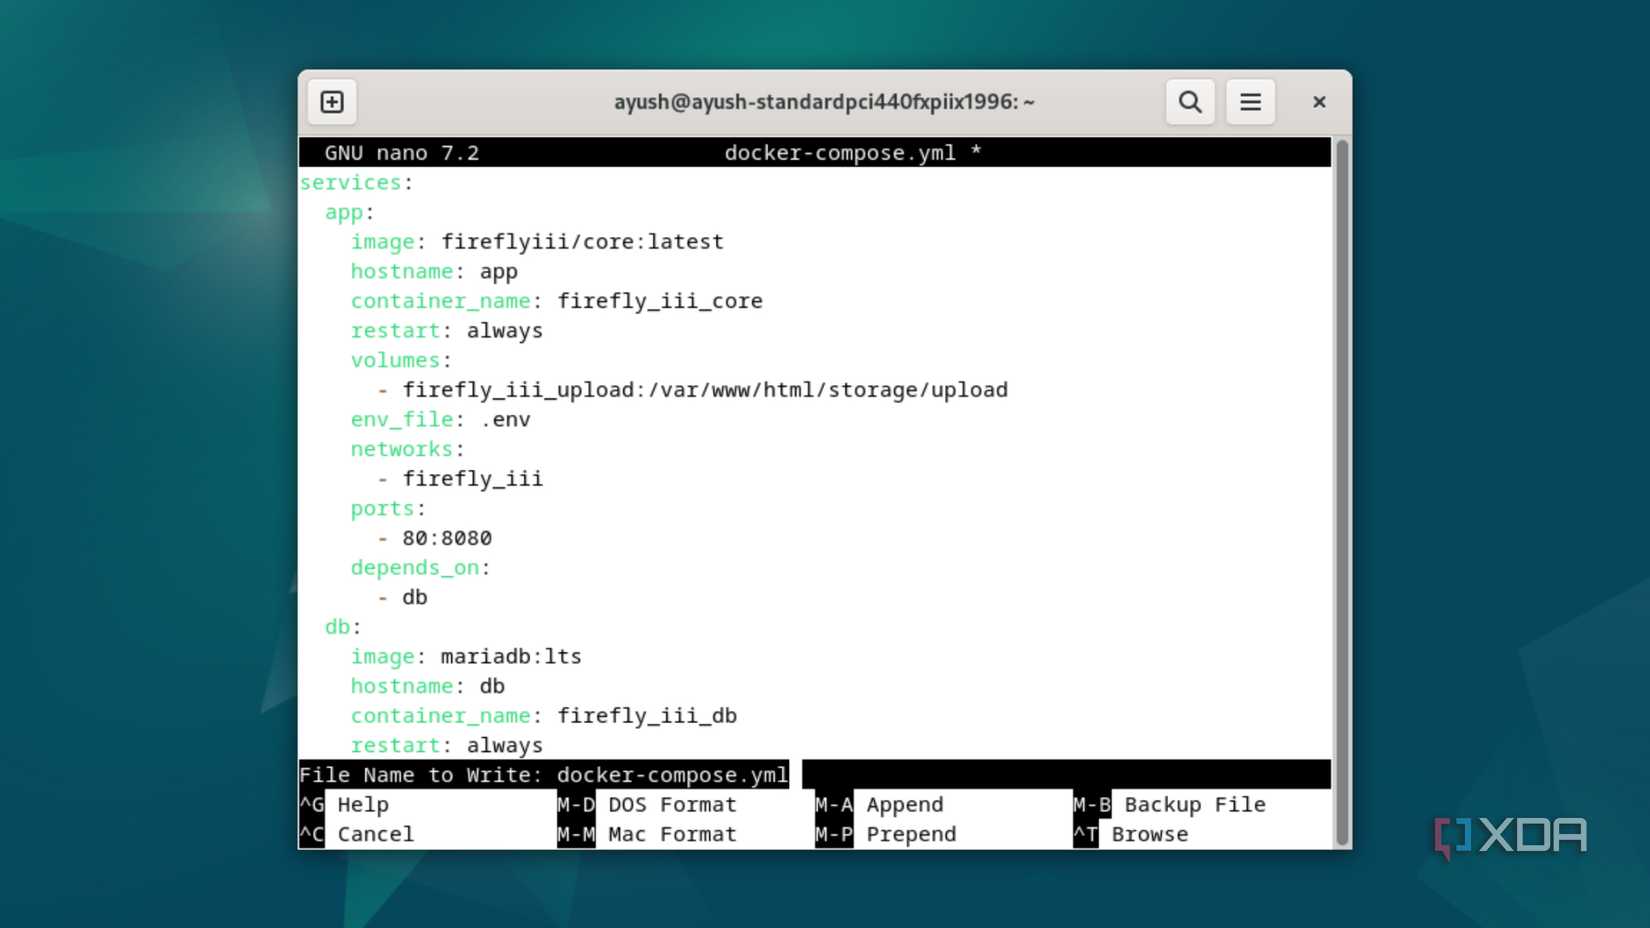Click the 'networks:' key line
1650x928 pixels.
(x=407, y=449)
